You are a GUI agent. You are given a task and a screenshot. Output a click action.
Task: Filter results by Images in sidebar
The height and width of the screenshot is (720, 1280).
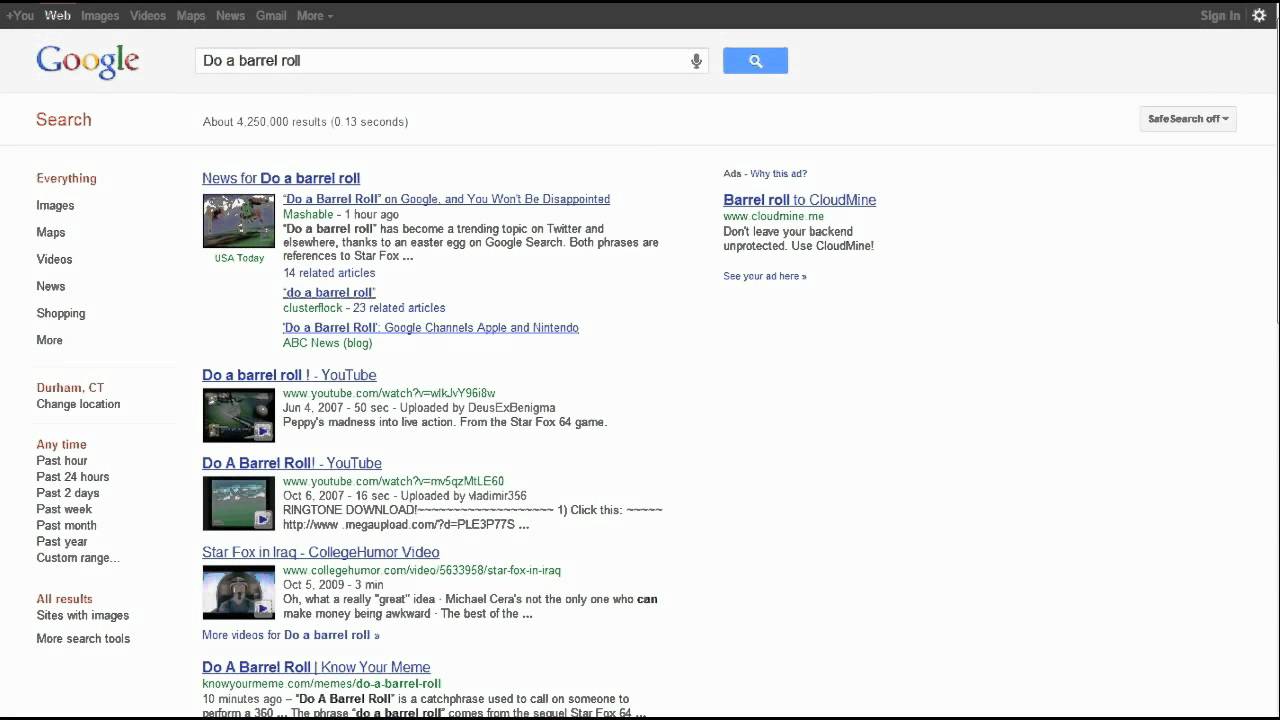coord(55,205)
